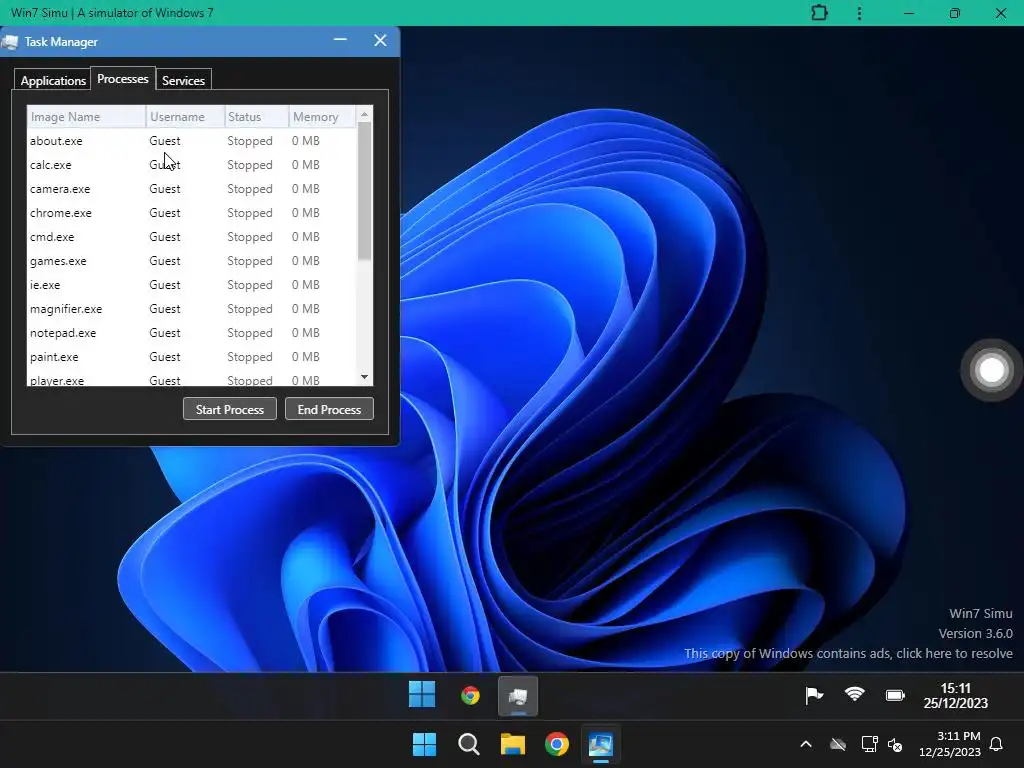Click the process list vertical scrollbar thumb
The width and height of the screenshot is (1024, 768).
point(364,191)
